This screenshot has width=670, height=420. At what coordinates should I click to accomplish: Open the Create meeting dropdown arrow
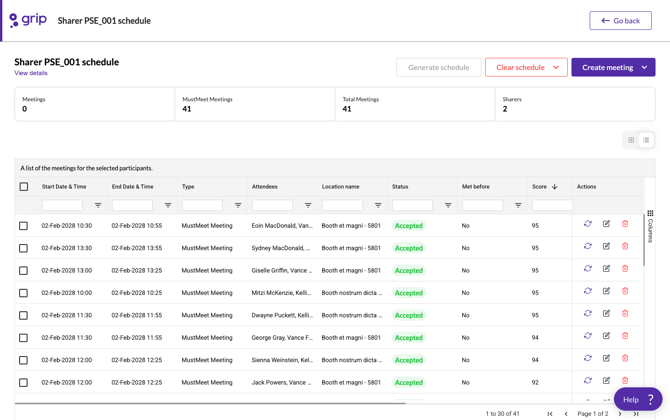point(644,68)
